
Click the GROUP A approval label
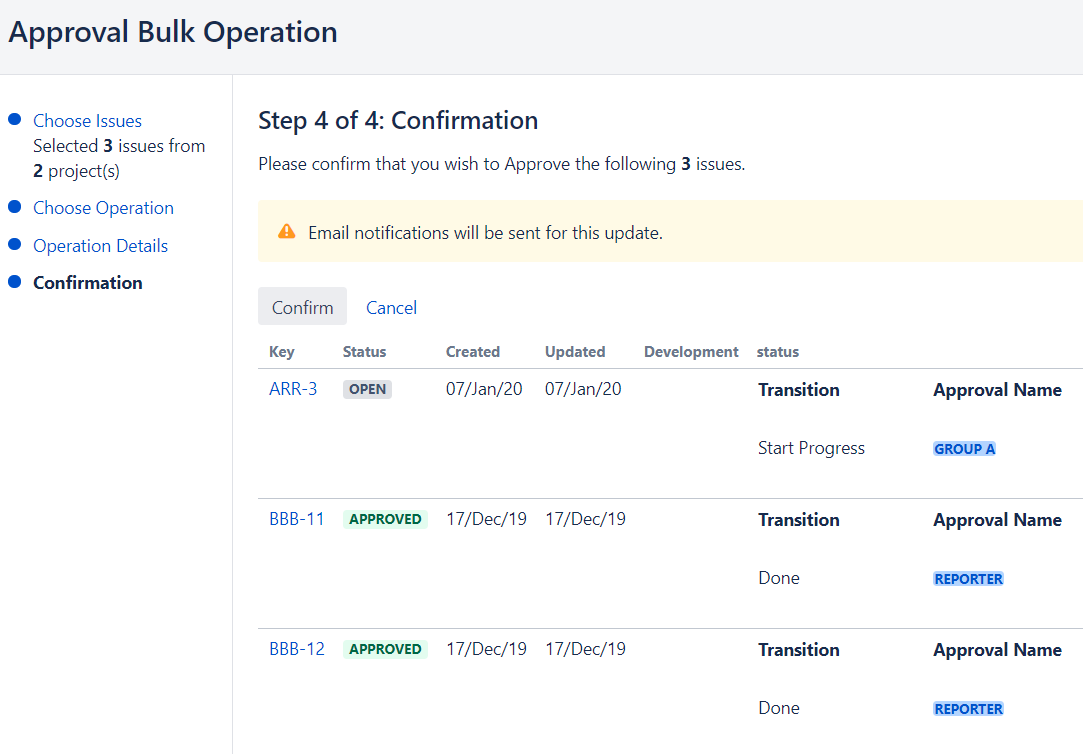click(x=964, y=449)
